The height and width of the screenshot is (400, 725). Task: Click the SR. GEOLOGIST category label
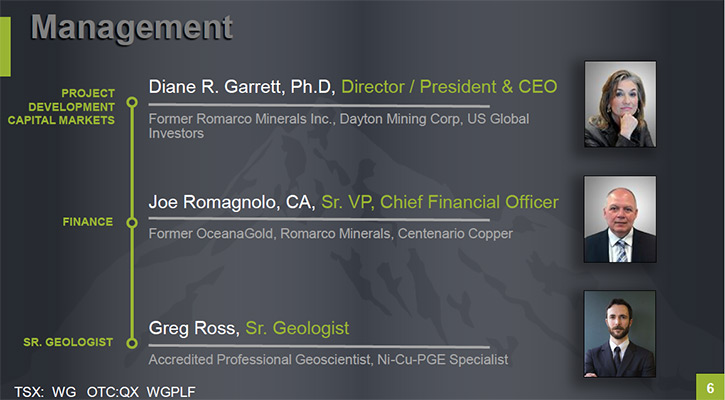point(68,342)
